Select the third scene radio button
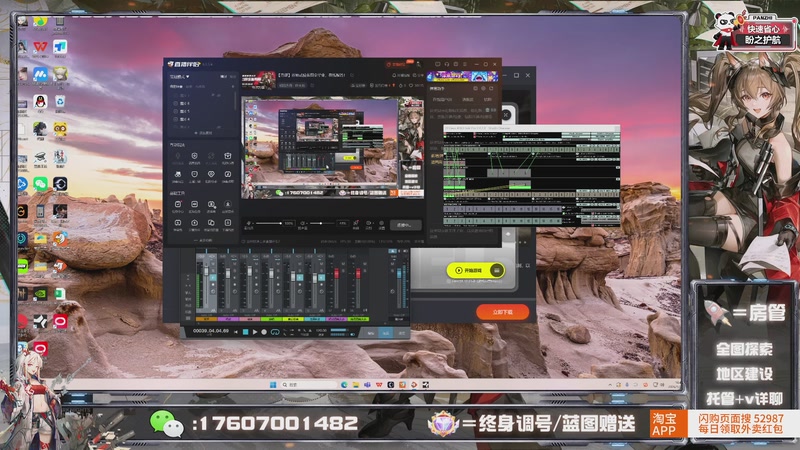Image resolution: width=800 pixels, height=450 pixels. pyautogui.click(x=176, y=111)
